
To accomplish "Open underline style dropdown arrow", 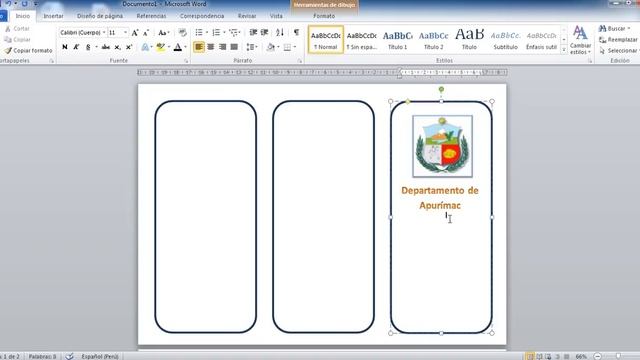I will click(96, 47).
